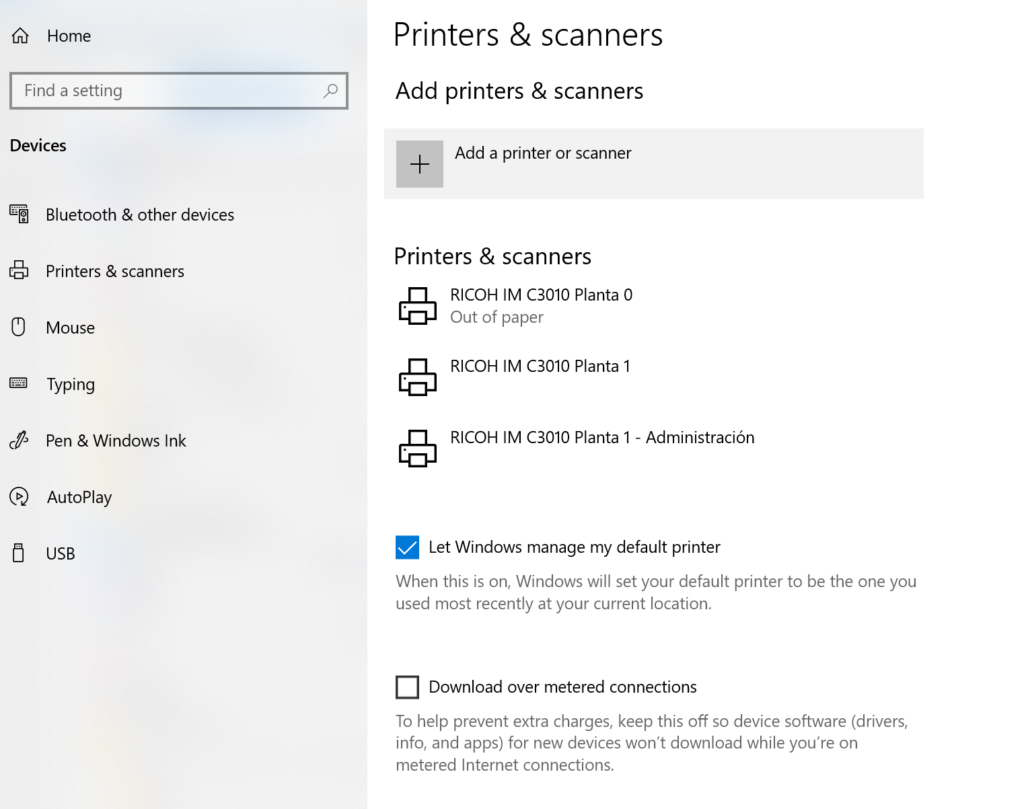
Task: Click the plus icon to add printer
Action: (x=419, y=164)
